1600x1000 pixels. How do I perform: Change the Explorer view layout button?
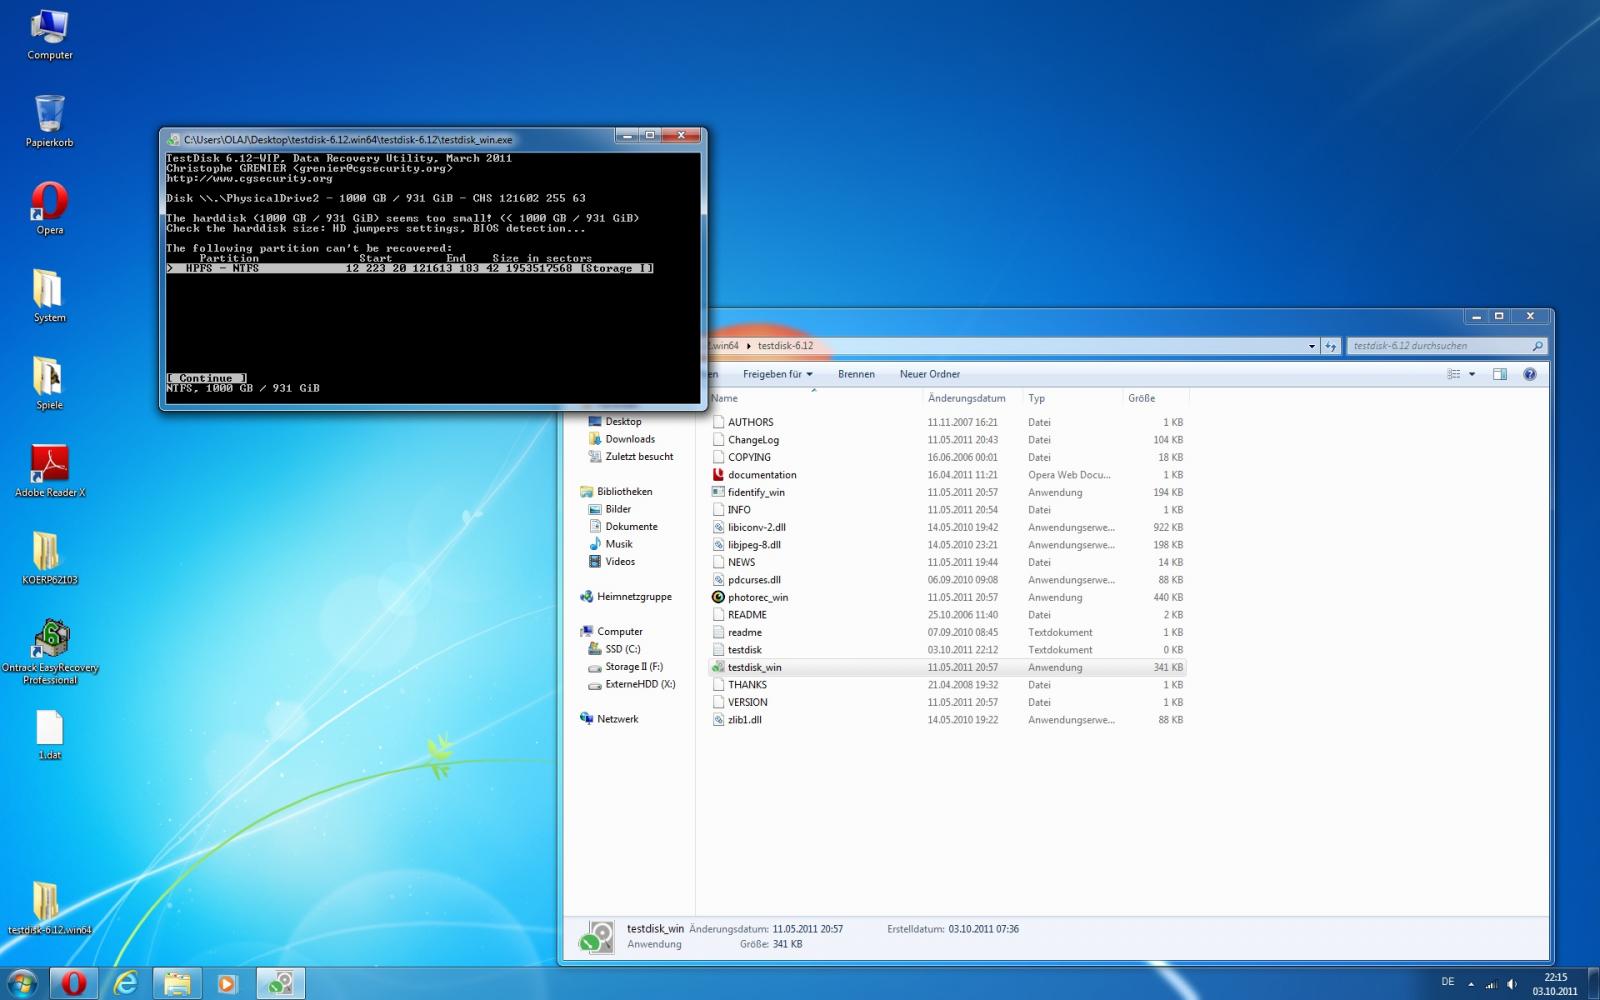coord(1453,374)
